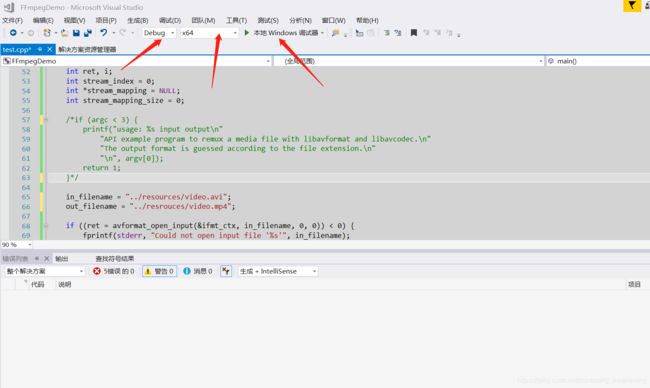The width and height of the screenshot is (650, 388).
Task: Click the new project toolbar icon
Action: point(47,33)
